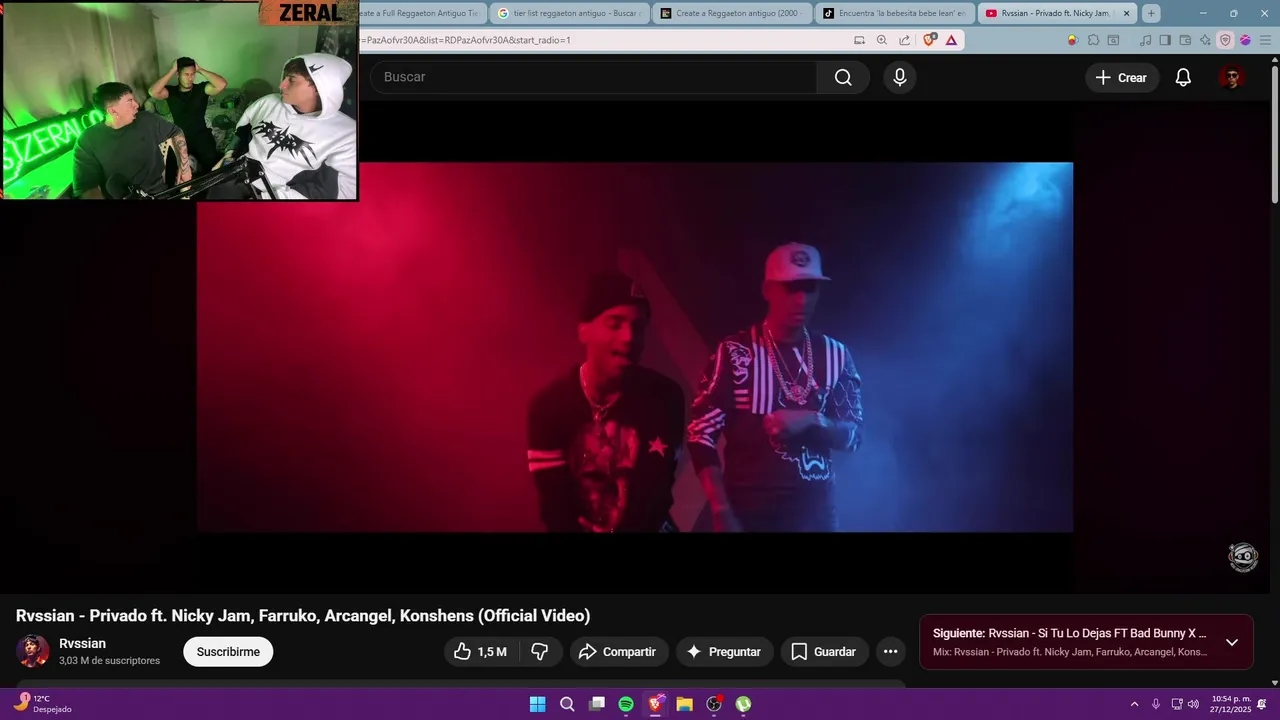Click the floating robot icon near the video
Image resolution: width=1280 pixels, height=720 pixels.
[x=1243, y=557]
